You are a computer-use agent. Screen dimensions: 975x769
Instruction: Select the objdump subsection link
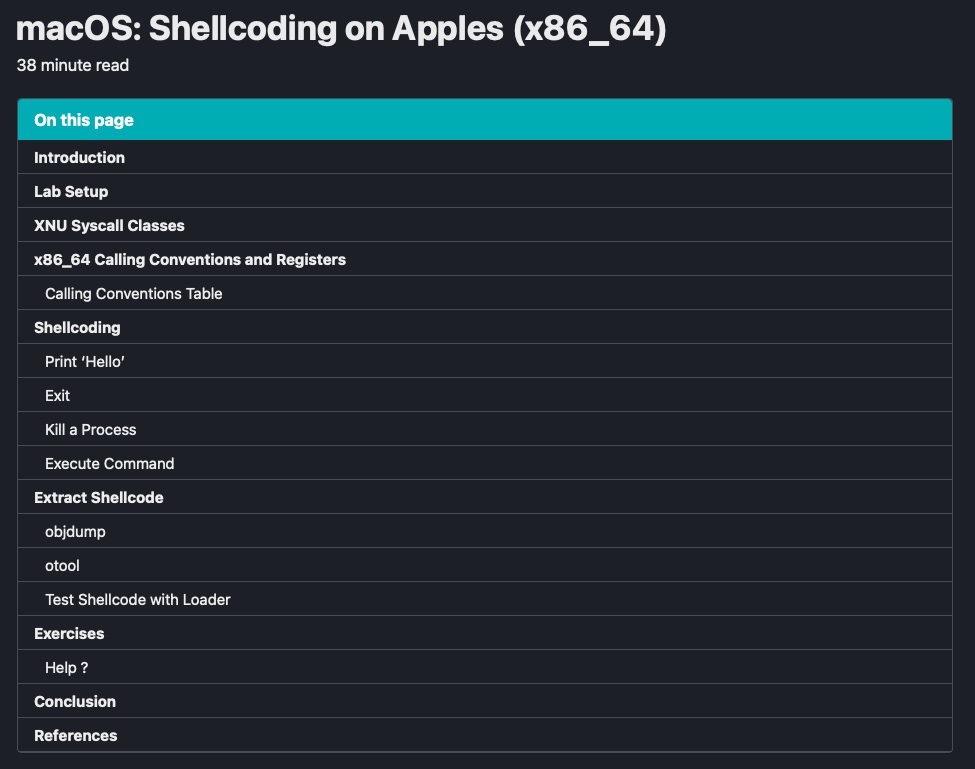tap(484, 532)
